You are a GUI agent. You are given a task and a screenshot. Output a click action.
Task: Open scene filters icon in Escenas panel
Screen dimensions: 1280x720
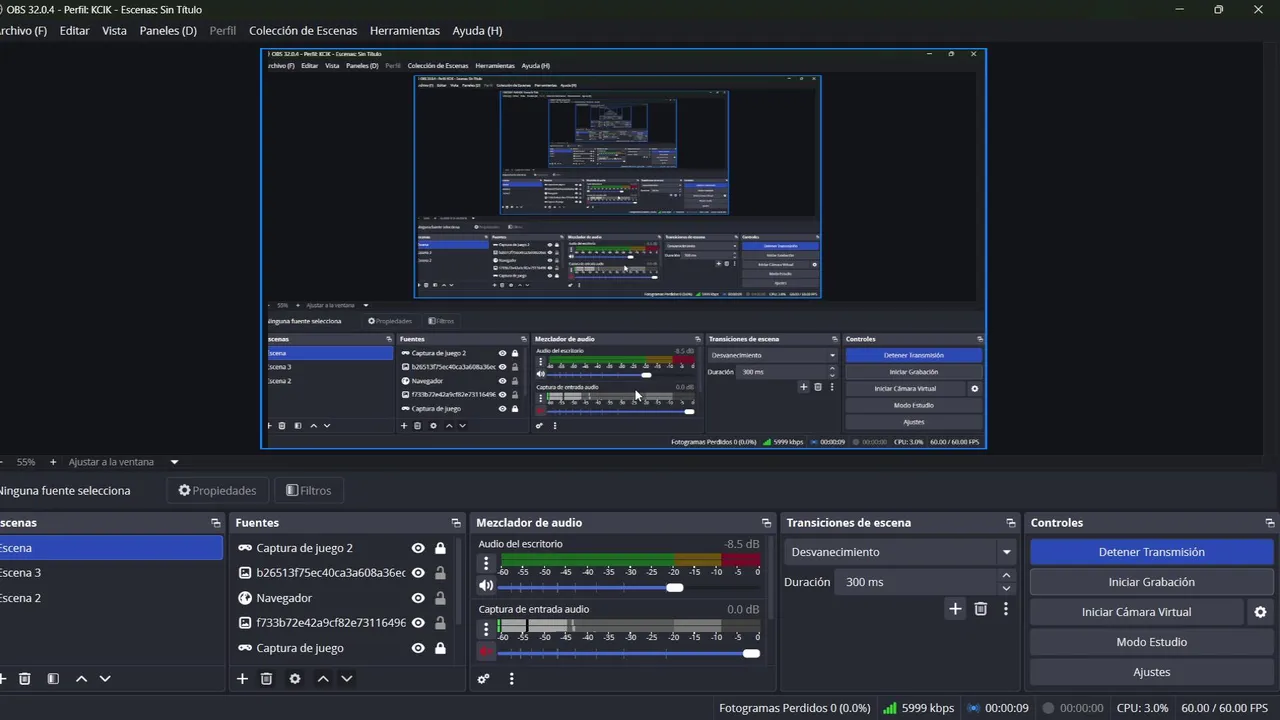pos(53,679)
